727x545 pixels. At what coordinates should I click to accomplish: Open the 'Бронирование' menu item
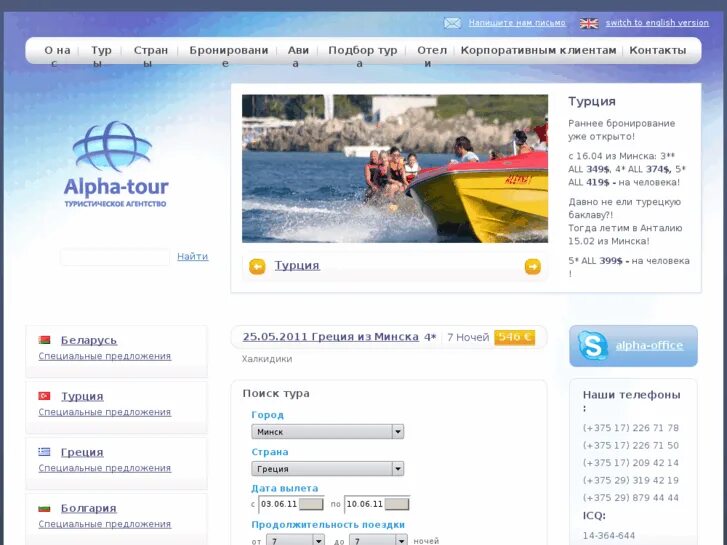click(x=229, y=56)
